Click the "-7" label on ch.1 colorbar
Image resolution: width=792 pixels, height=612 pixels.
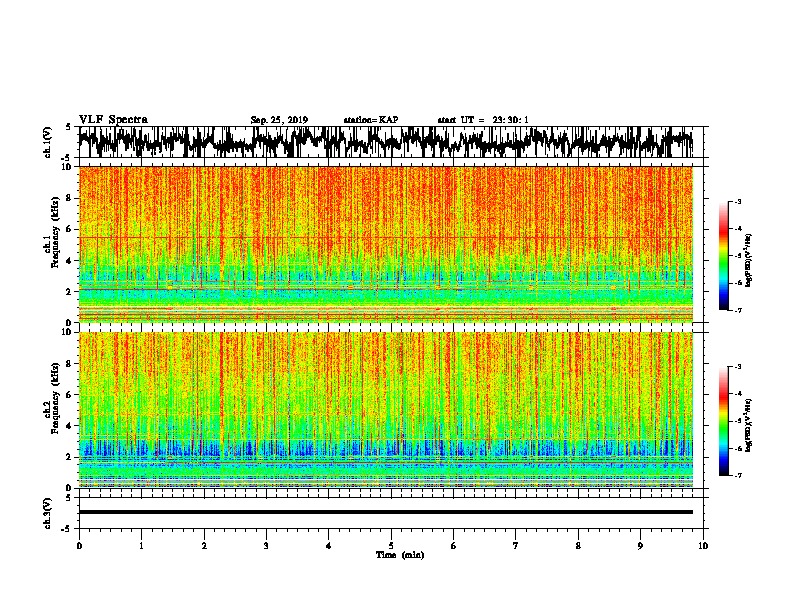737,310
